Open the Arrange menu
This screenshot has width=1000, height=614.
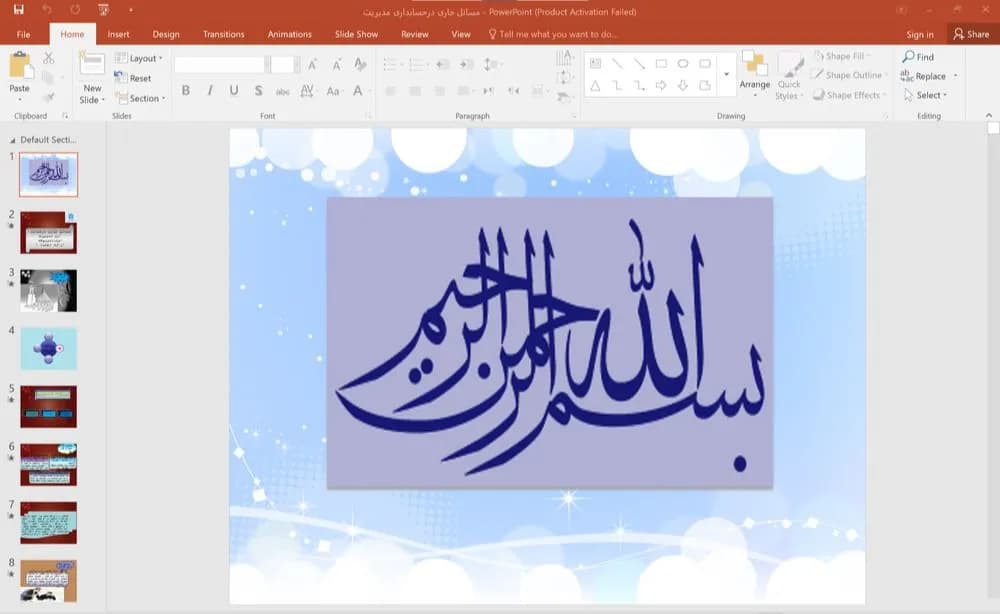pos(754,74)
